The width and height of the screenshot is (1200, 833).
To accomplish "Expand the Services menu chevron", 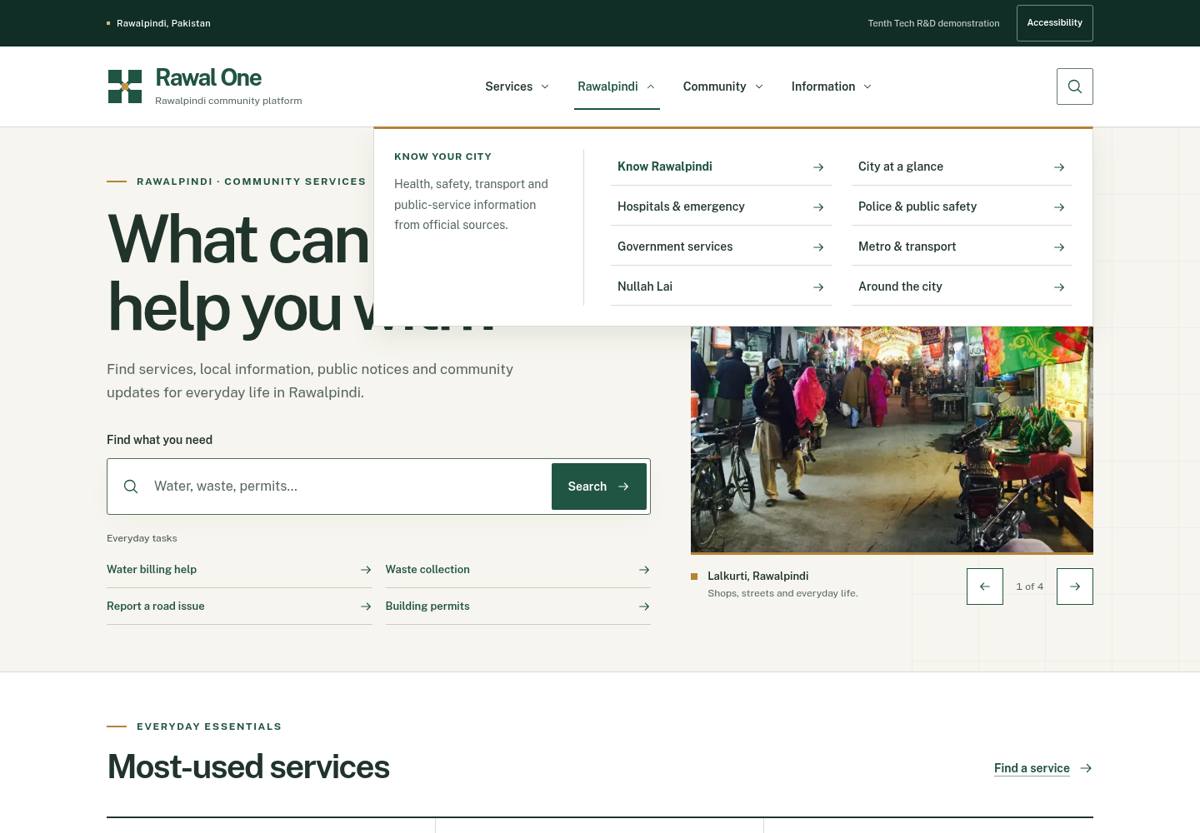I will coord(545,87).
